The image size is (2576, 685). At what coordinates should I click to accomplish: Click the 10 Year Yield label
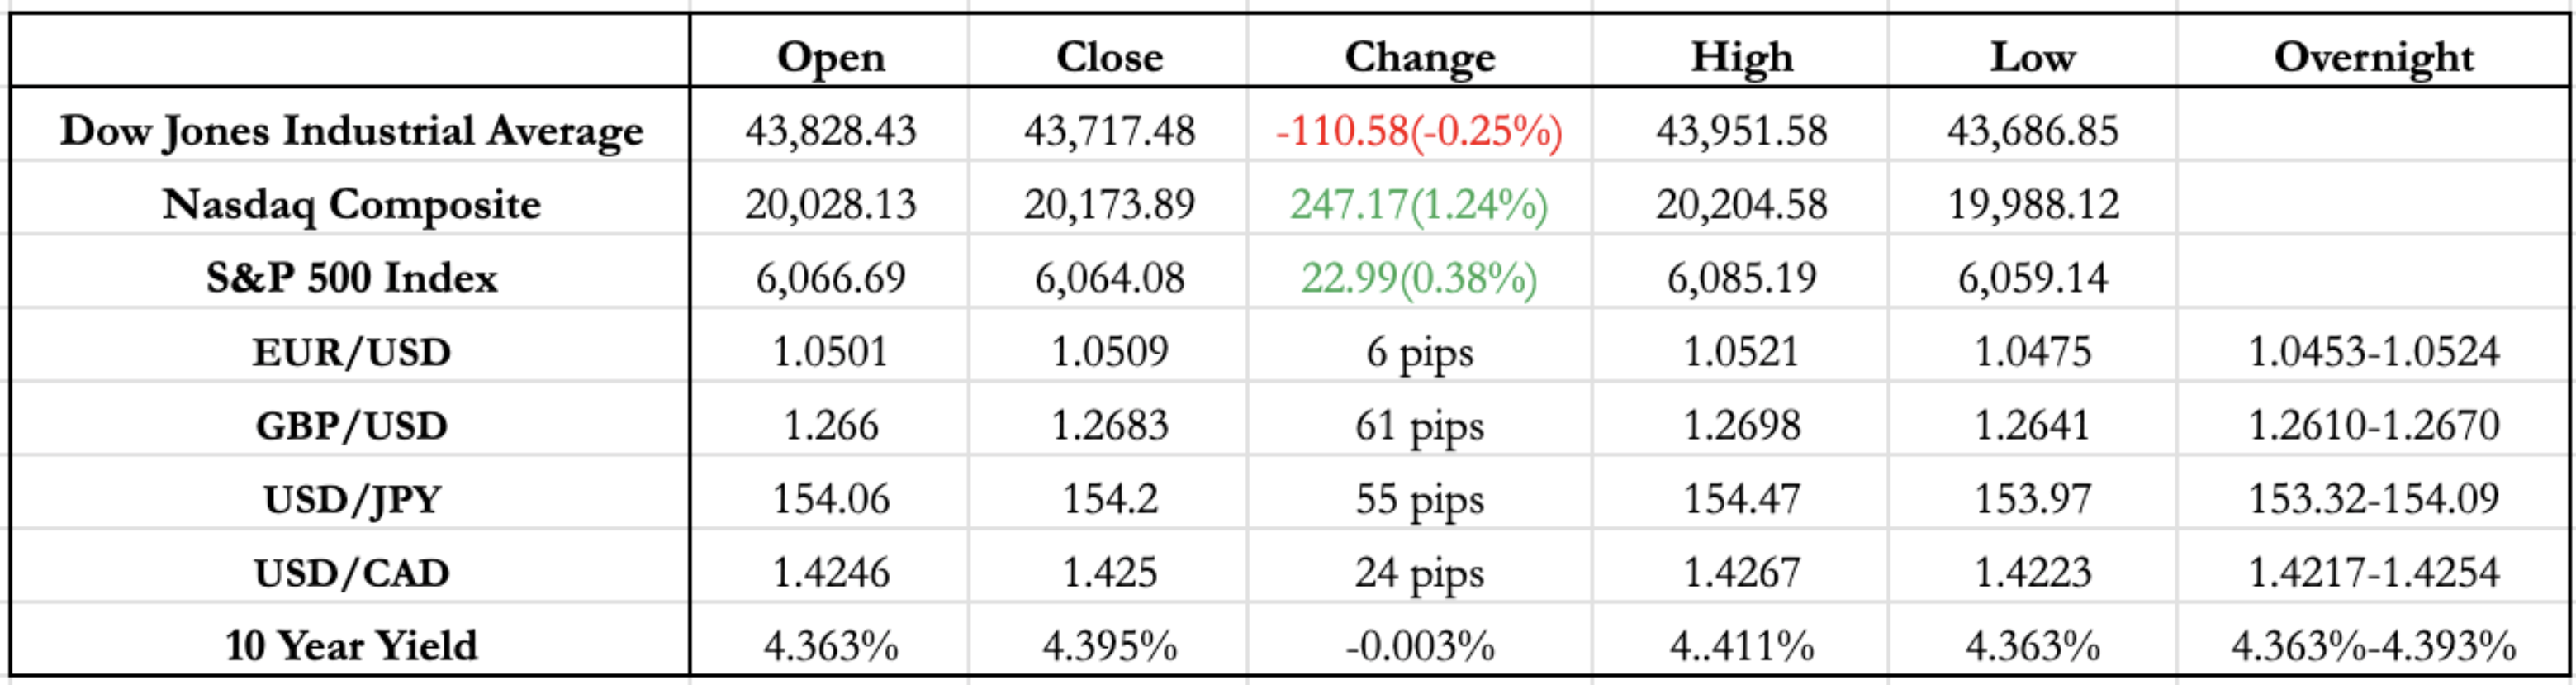click(x=351, y=646)
